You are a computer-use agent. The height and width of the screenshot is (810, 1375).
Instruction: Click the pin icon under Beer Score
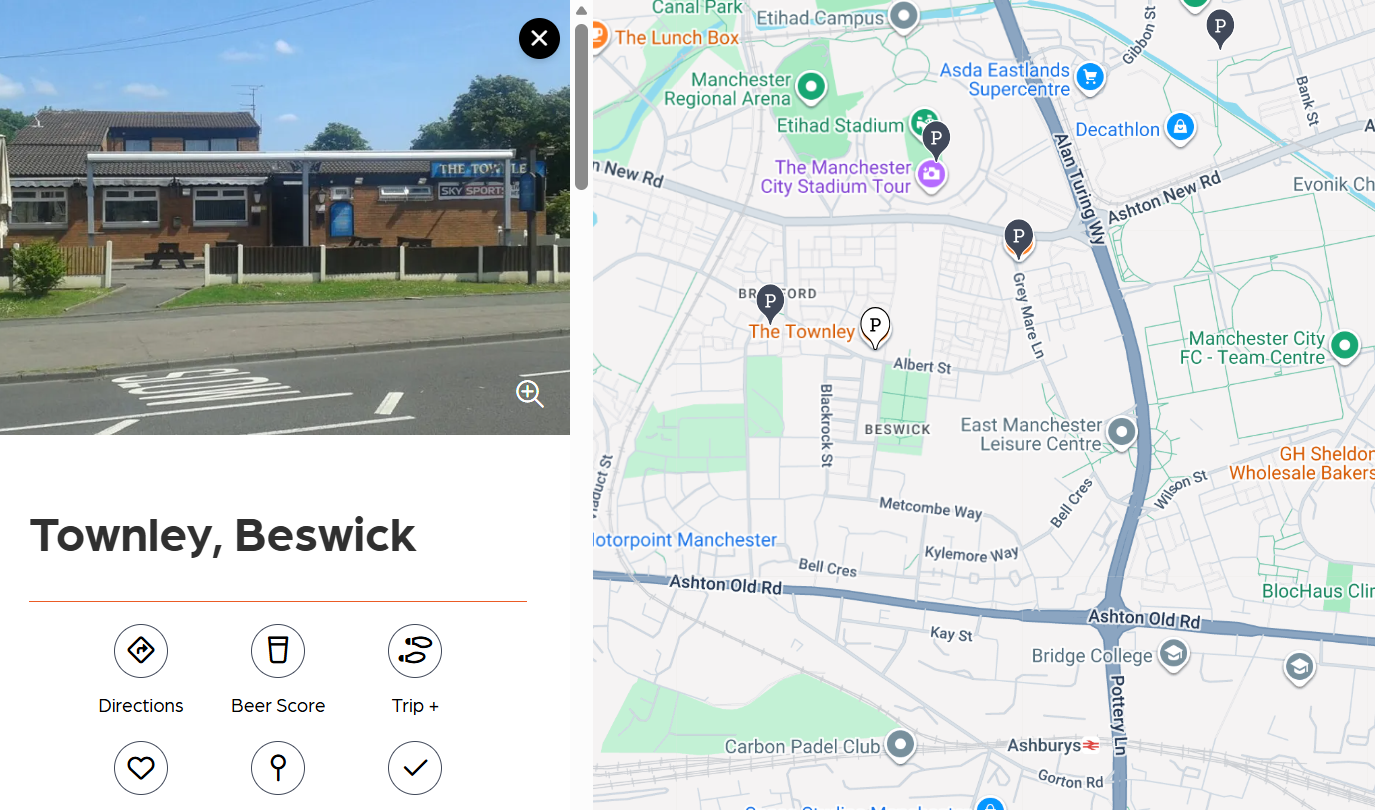278,768
